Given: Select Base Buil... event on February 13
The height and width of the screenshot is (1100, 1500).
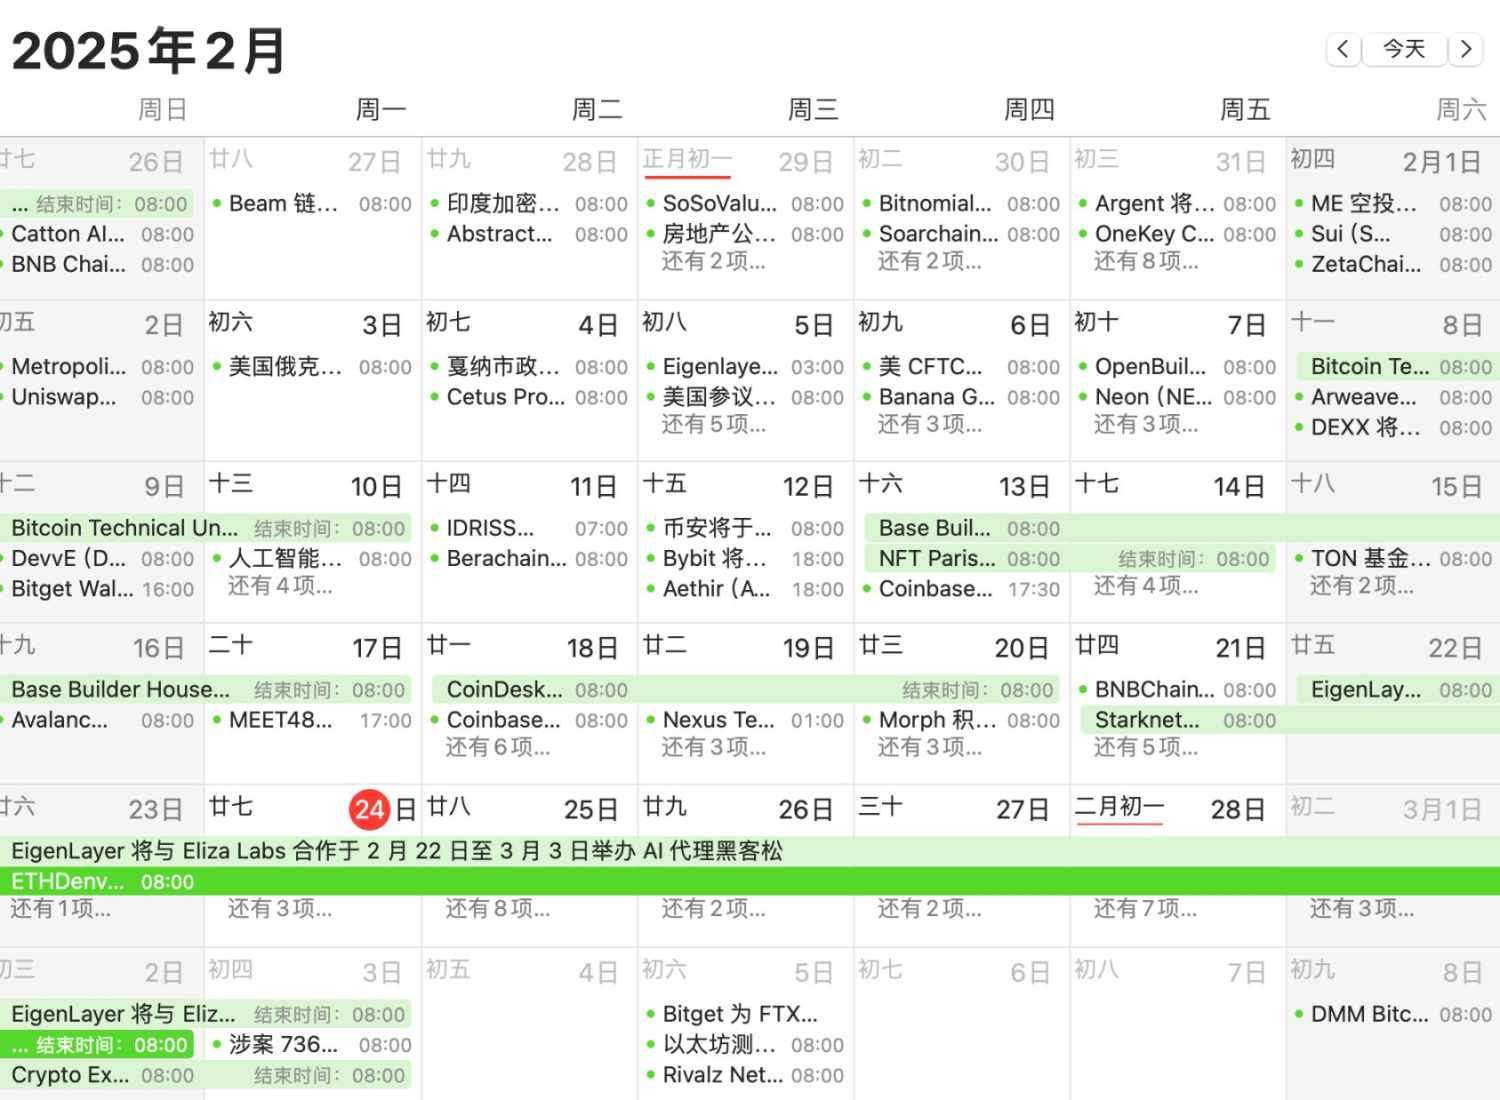Looking at the screenshot, I should coord(934,528).
